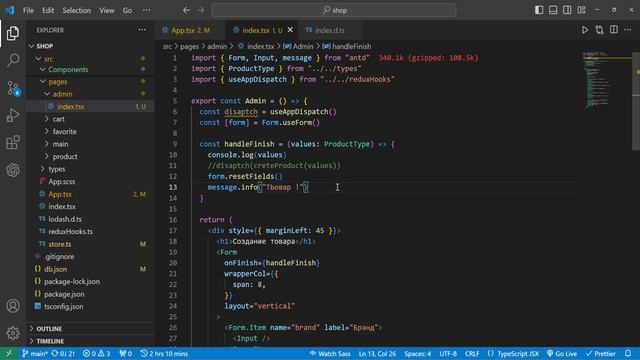
Task: Open the View menu
Action: point(107,10)
